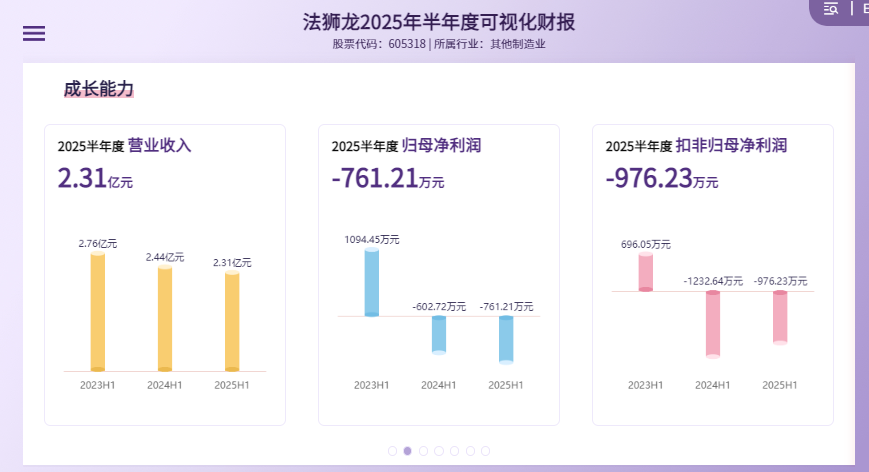
Task: Click the 2023H1 pink bar 696.05万元
Action: click(x=646, y=273)
